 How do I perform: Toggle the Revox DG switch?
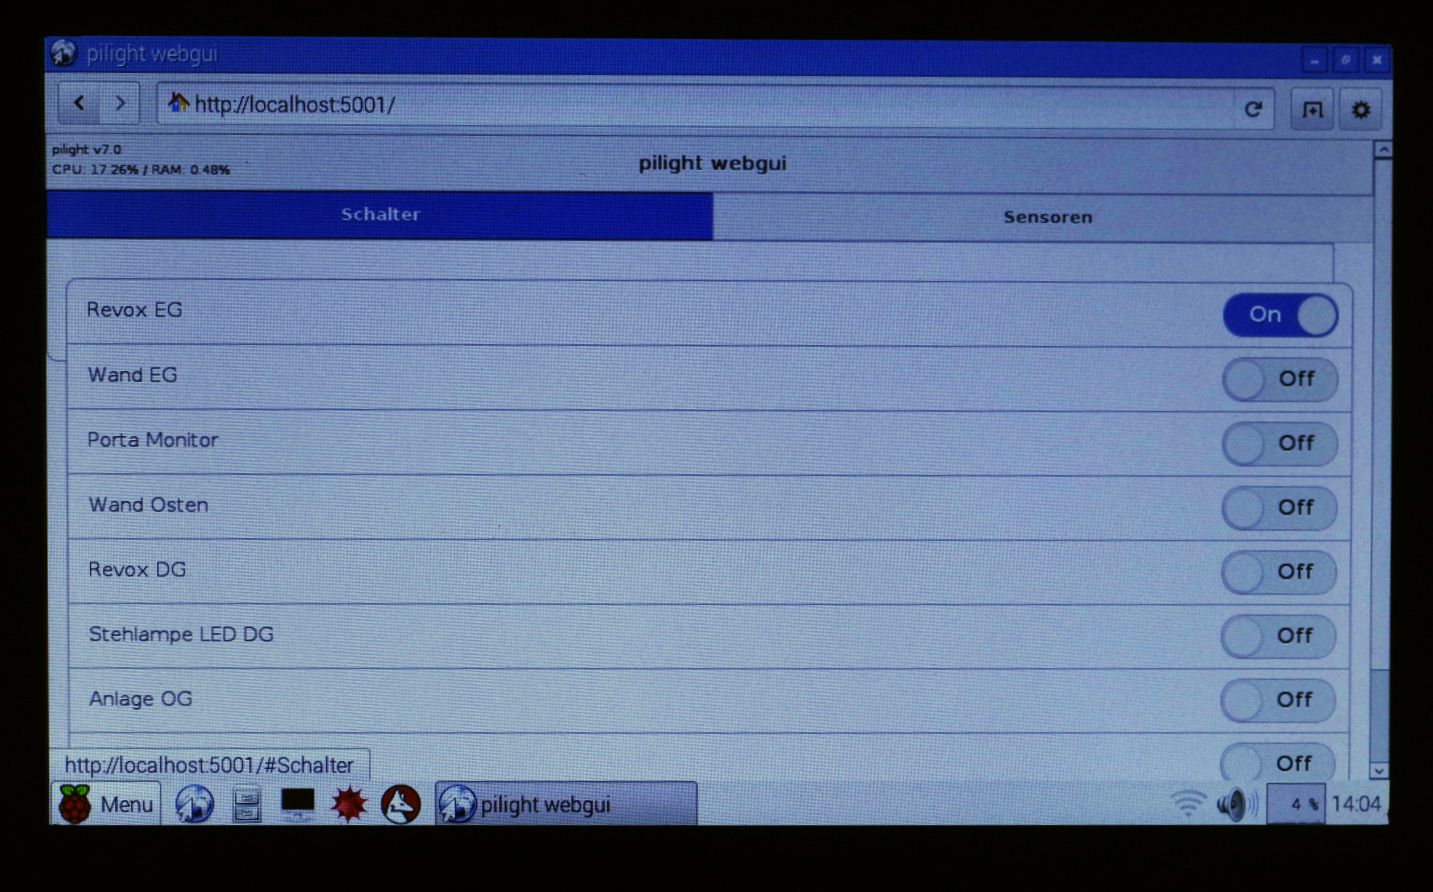pyautogui.click(x=1278, y=572)
